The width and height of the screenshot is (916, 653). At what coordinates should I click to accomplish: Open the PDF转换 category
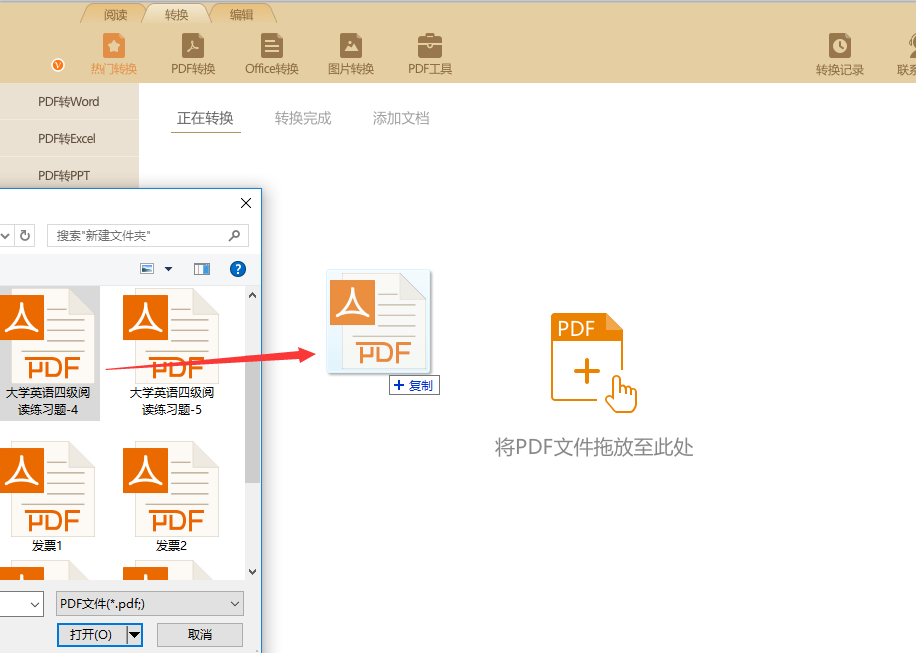click(193, 54)
